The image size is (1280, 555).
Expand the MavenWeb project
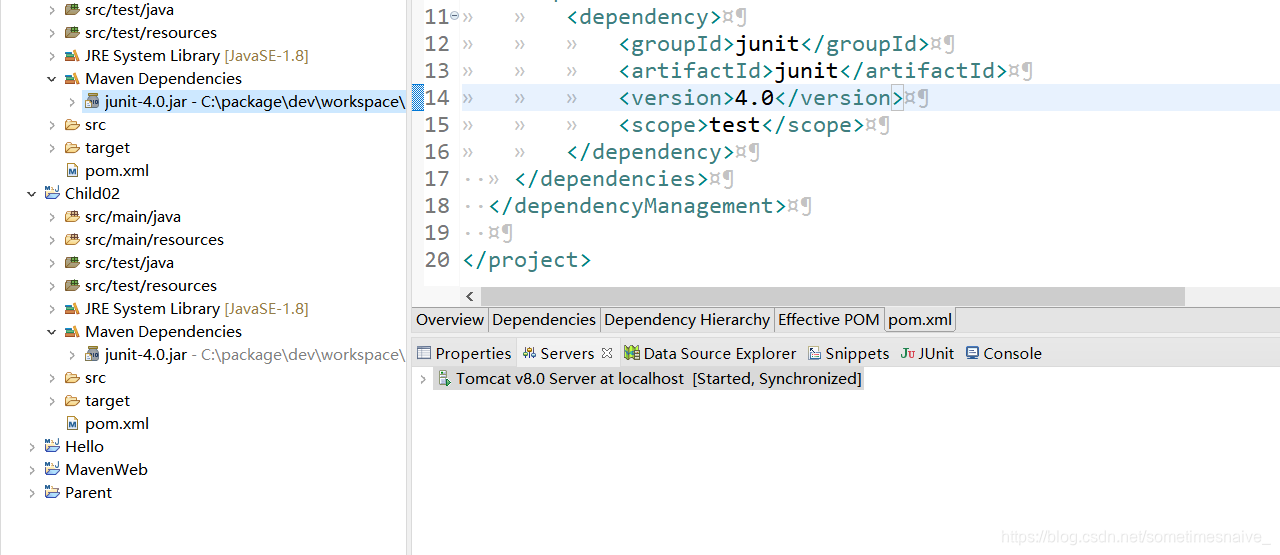tap(32, 469)
